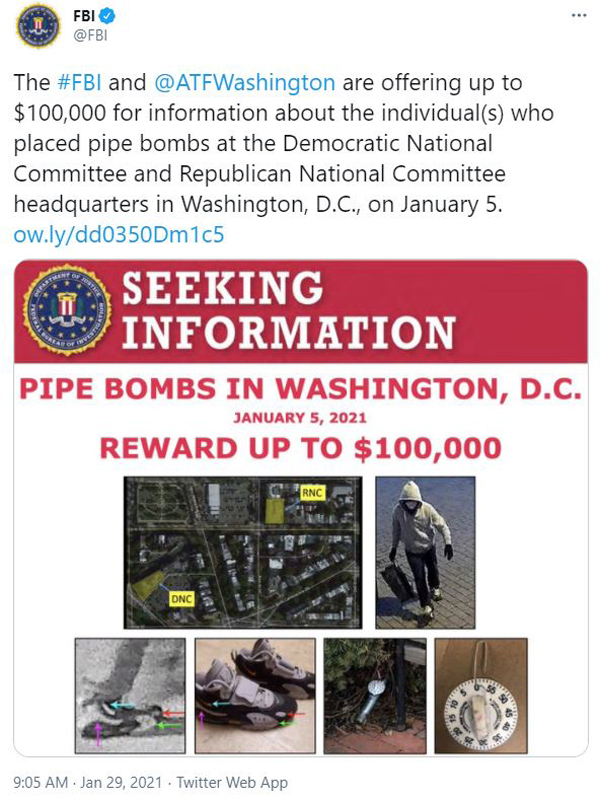The width and height of the screenshot is (600, 800).
Task: Click the FBI display name
Action: [x=84, y=16]
